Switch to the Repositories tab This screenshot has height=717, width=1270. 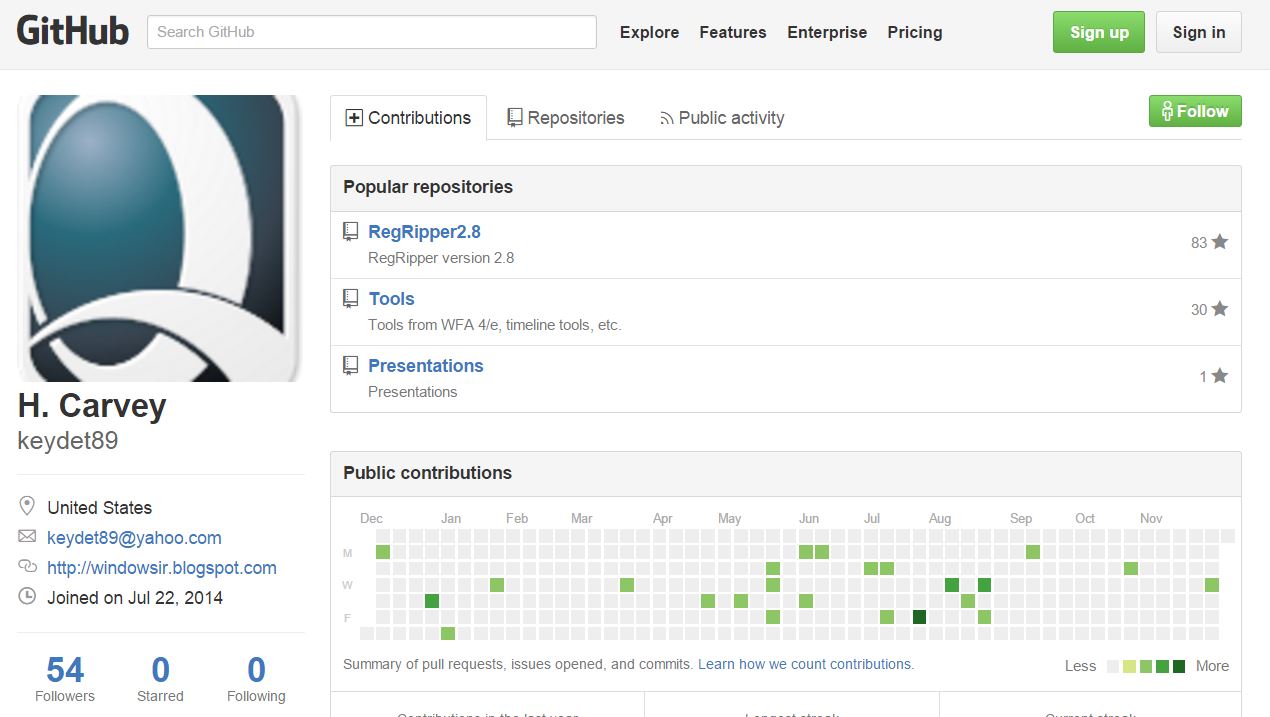coord(565,118)
